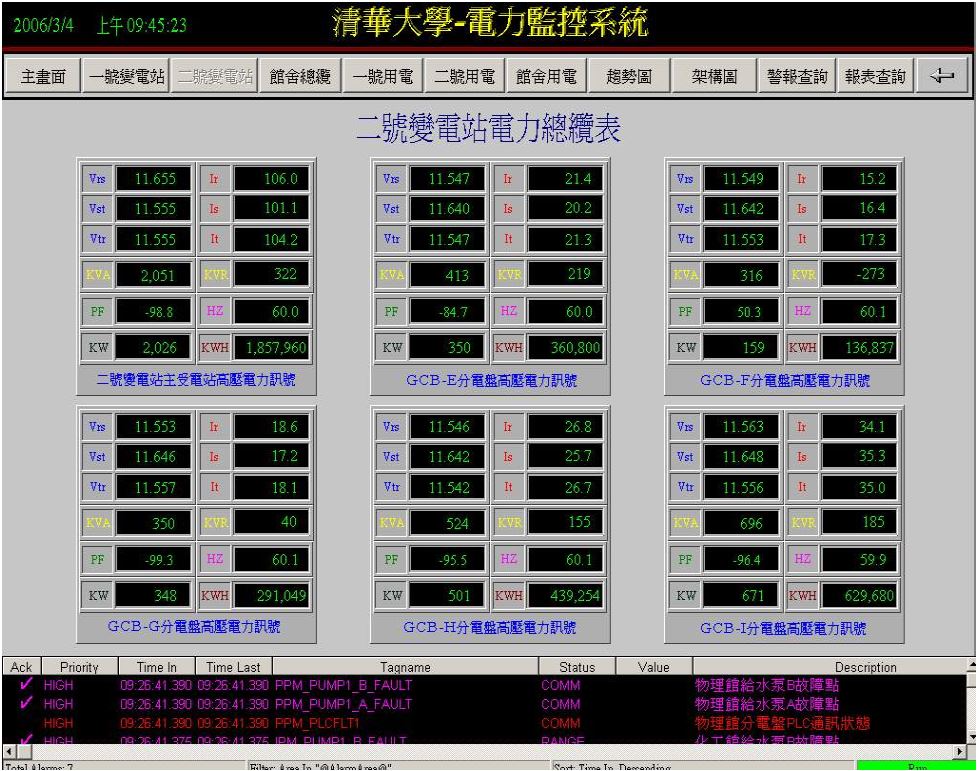
Task: Click the 629,680 KWH reading in GCB-I
Action: 859,595
